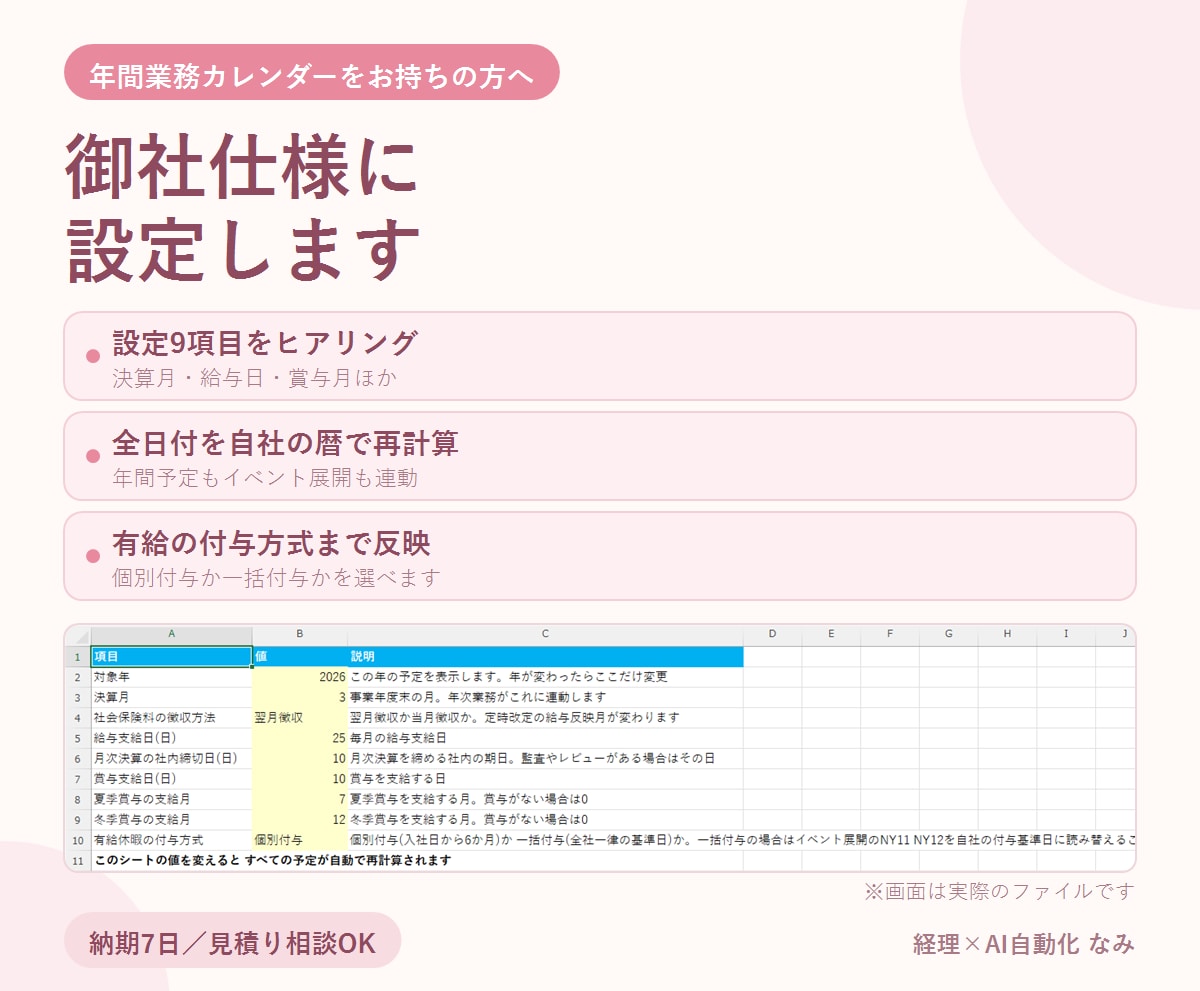Select column E header in spreadsheet

point(831,634)
